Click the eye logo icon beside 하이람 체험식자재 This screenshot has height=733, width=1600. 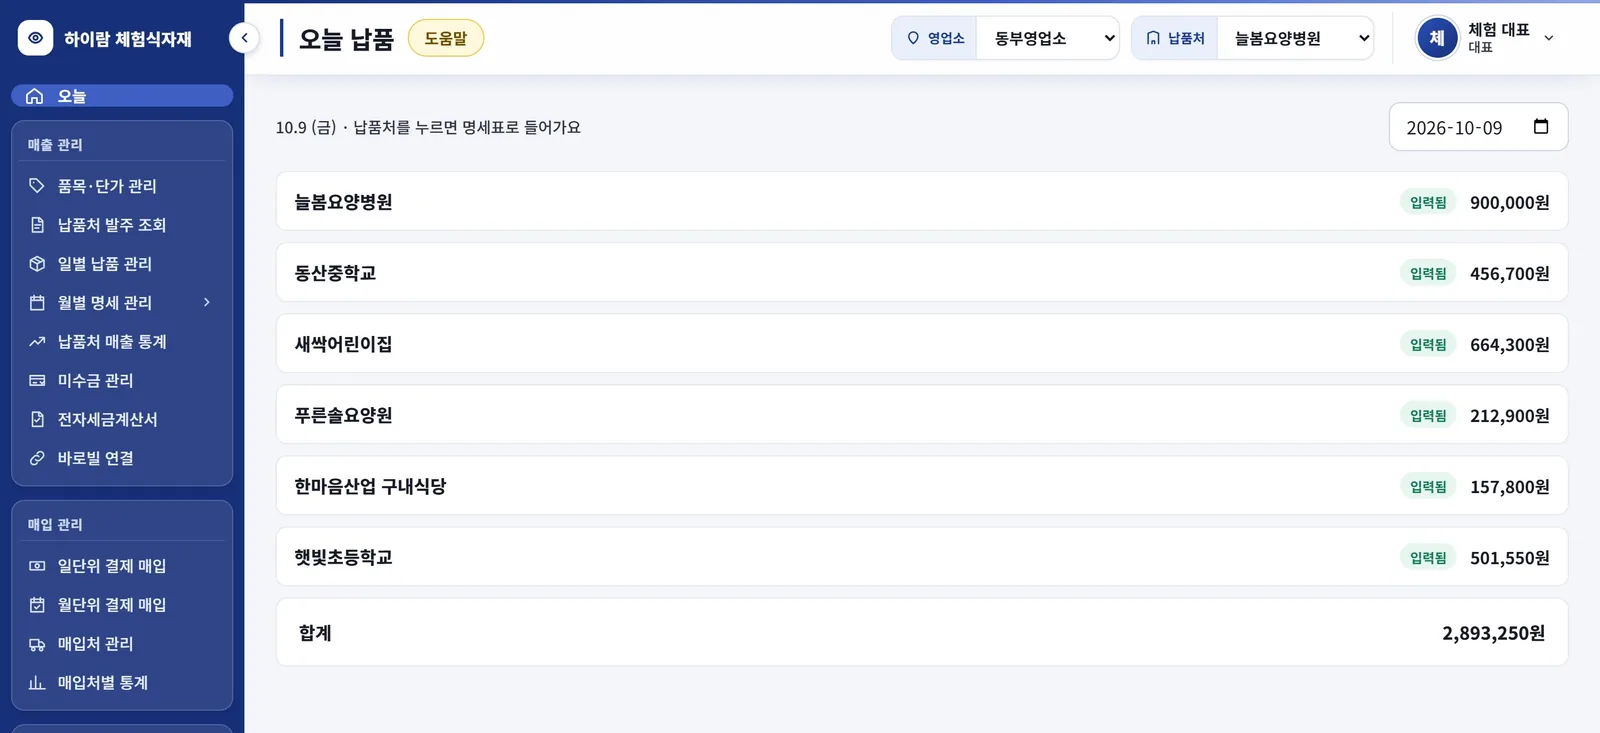point(35,38)
